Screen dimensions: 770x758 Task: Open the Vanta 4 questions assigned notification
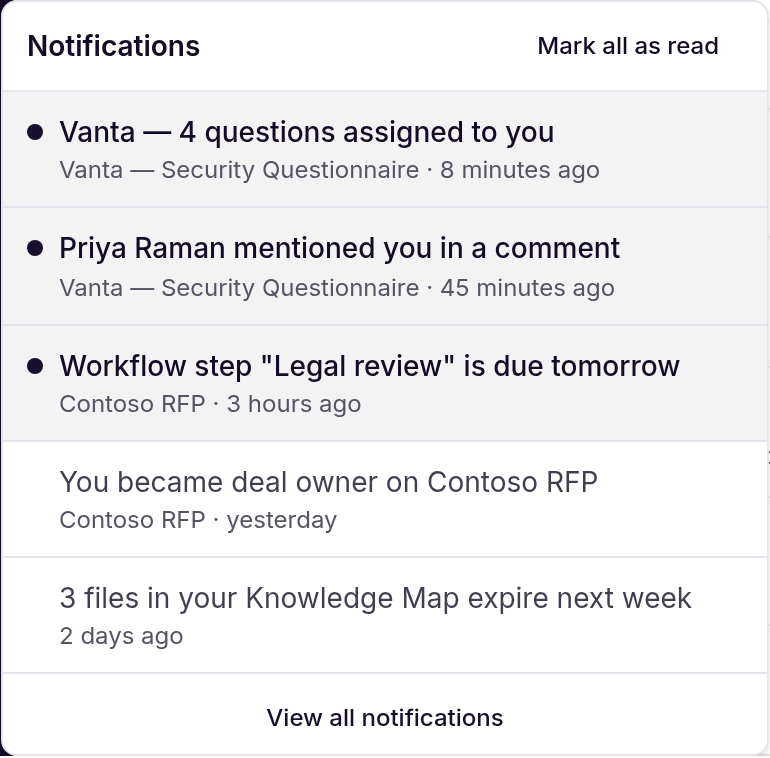tap(385, 149)
